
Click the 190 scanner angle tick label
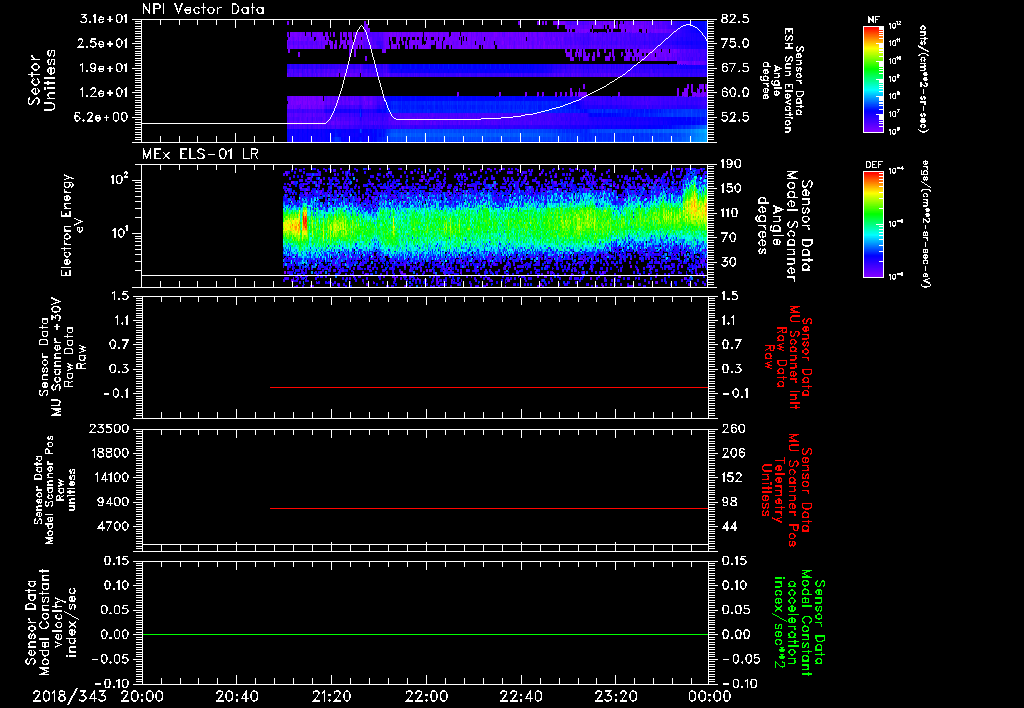733,164
